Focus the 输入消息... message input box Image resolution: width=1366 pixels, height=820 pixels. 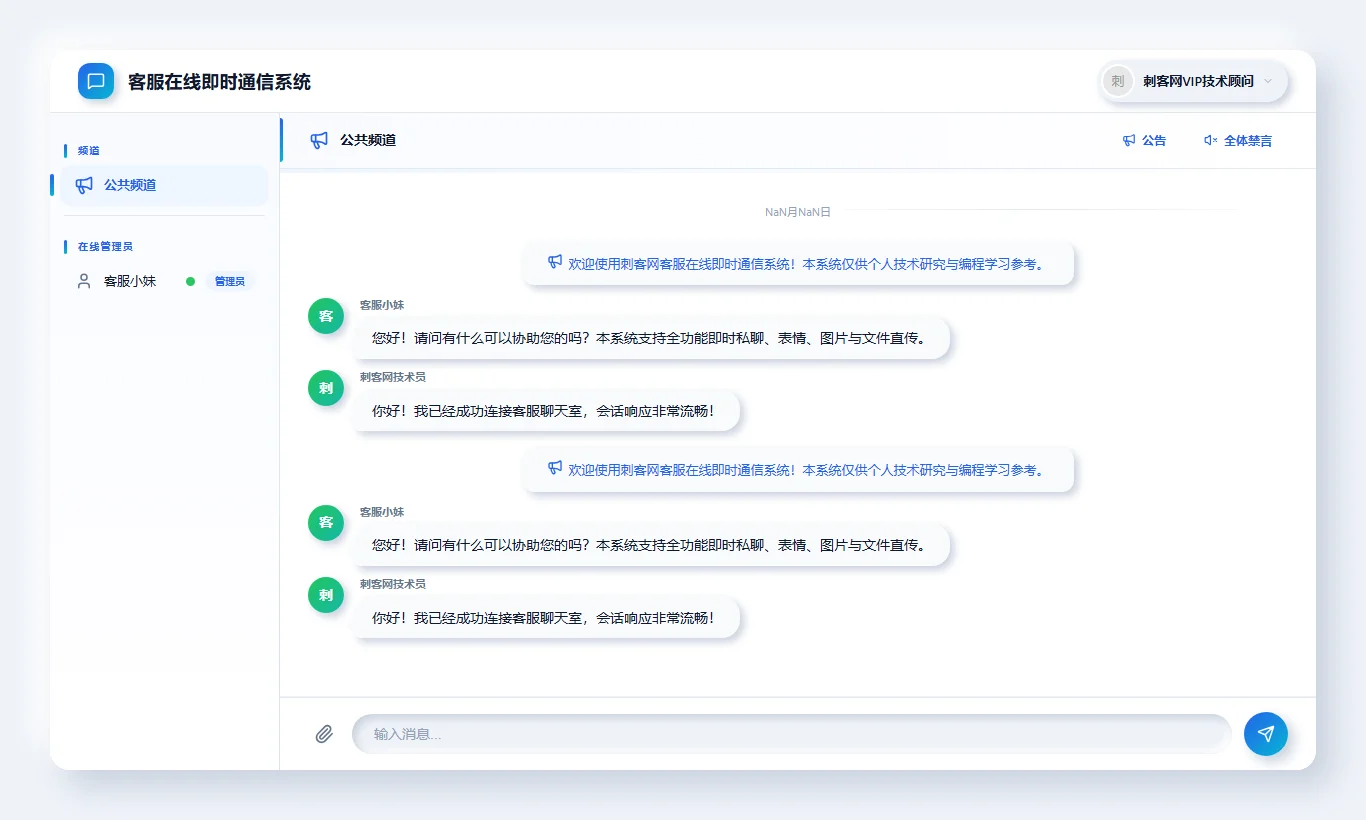792,734
